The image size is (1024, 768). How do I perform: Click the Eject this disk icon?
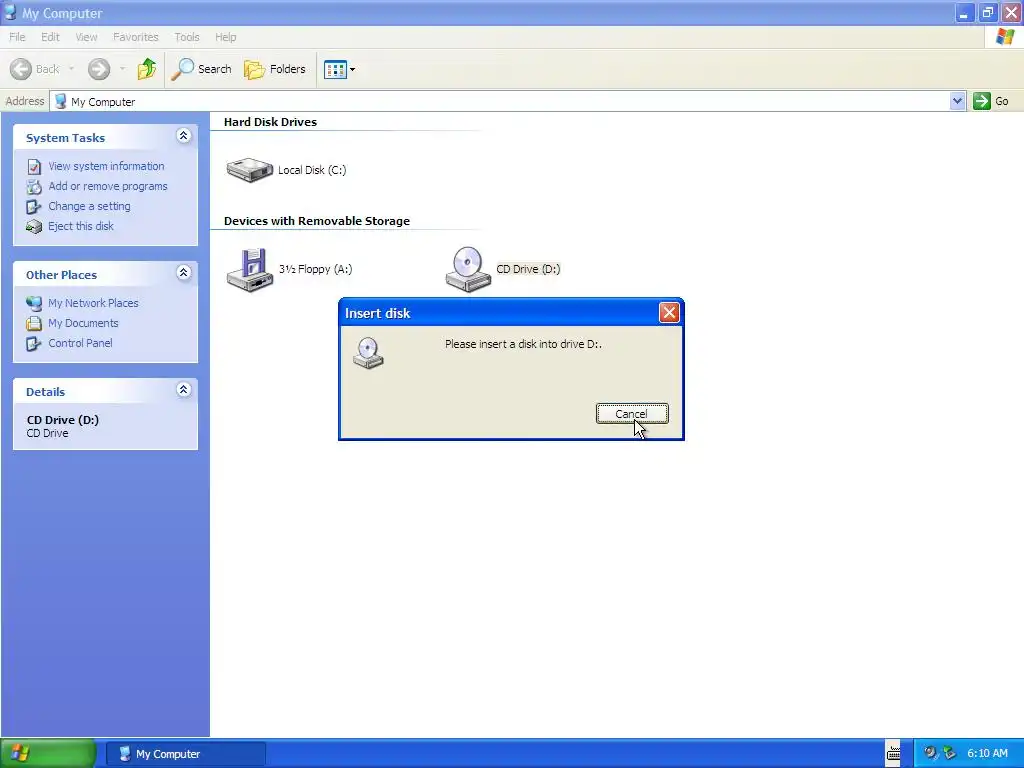click(34, 227)
